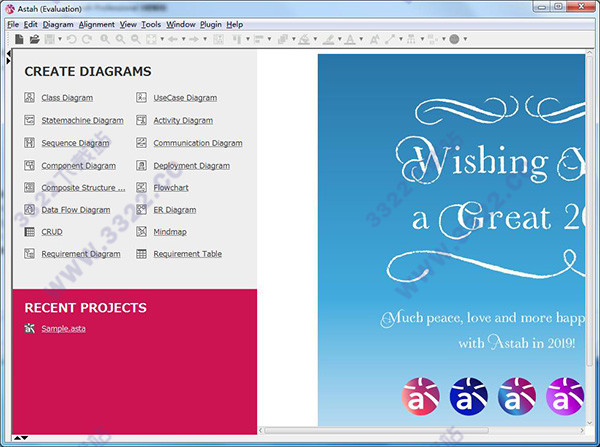
Task: Click the Open file folder icon
Action: pos(34,39)
